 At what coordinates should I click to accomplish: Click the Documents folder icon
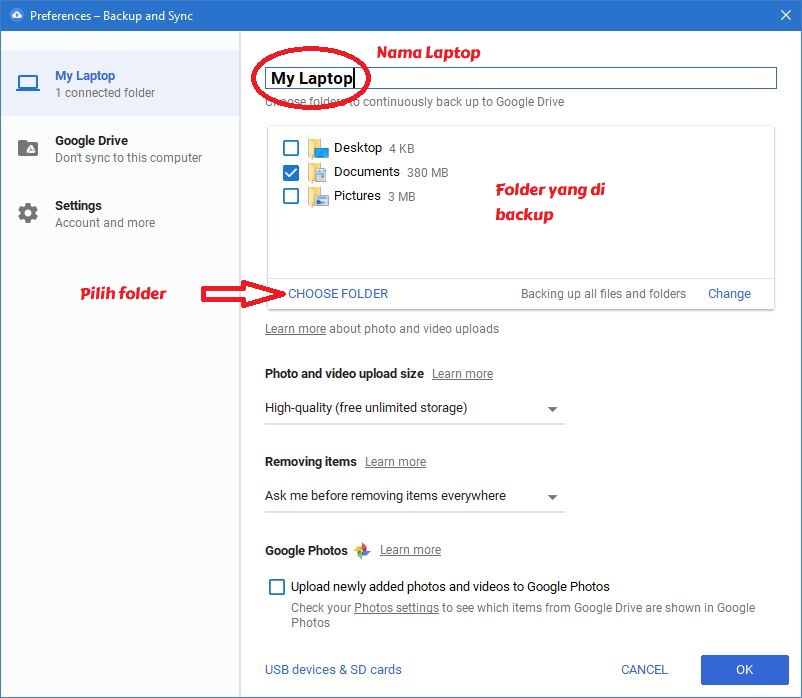point(318,173)
